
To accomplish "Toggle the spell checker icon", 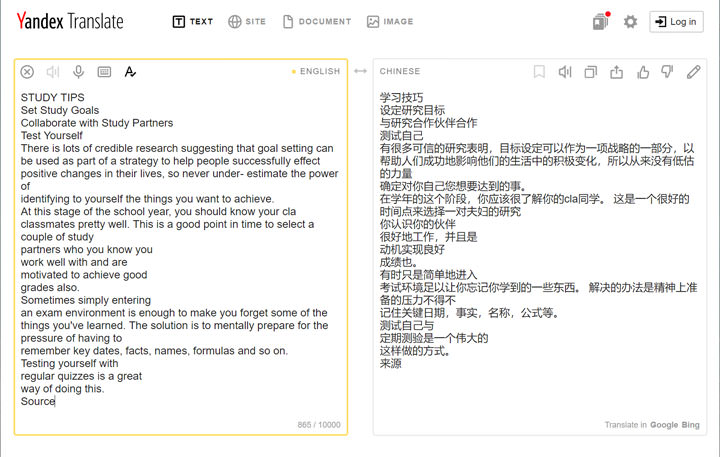I will (x=130, y=72).
